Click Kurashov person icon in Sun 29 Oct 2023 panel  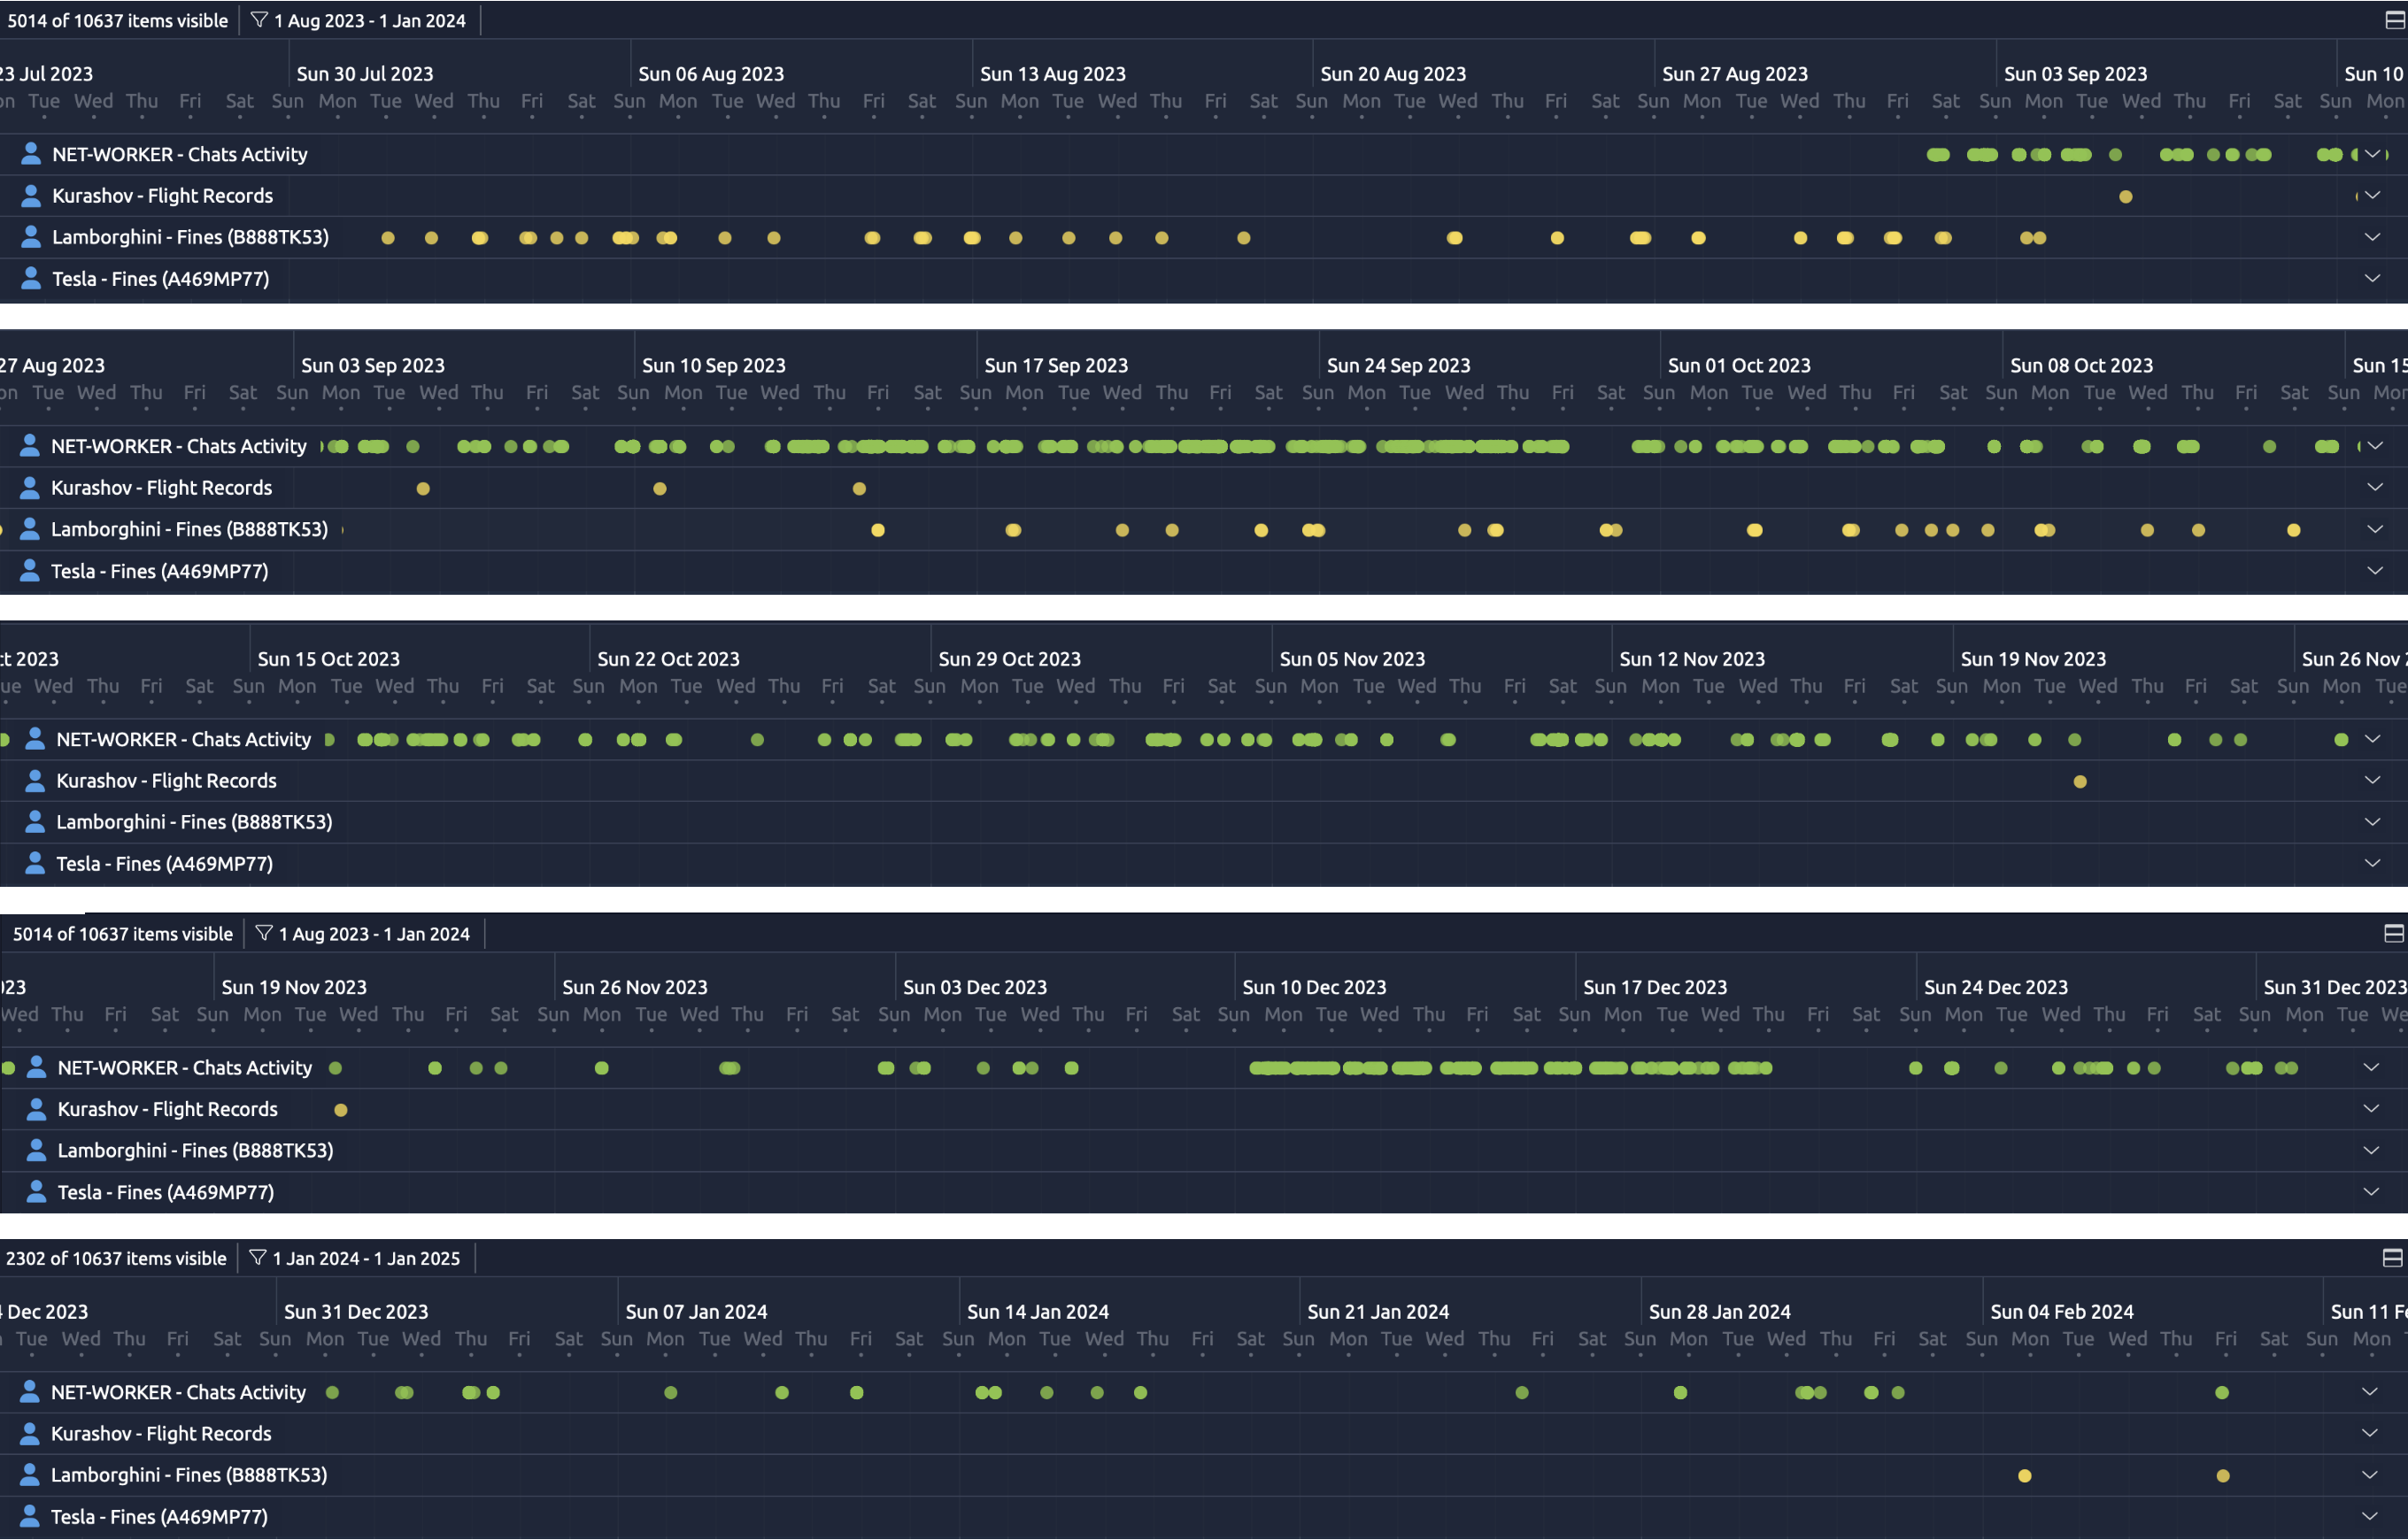coord(35,780)
